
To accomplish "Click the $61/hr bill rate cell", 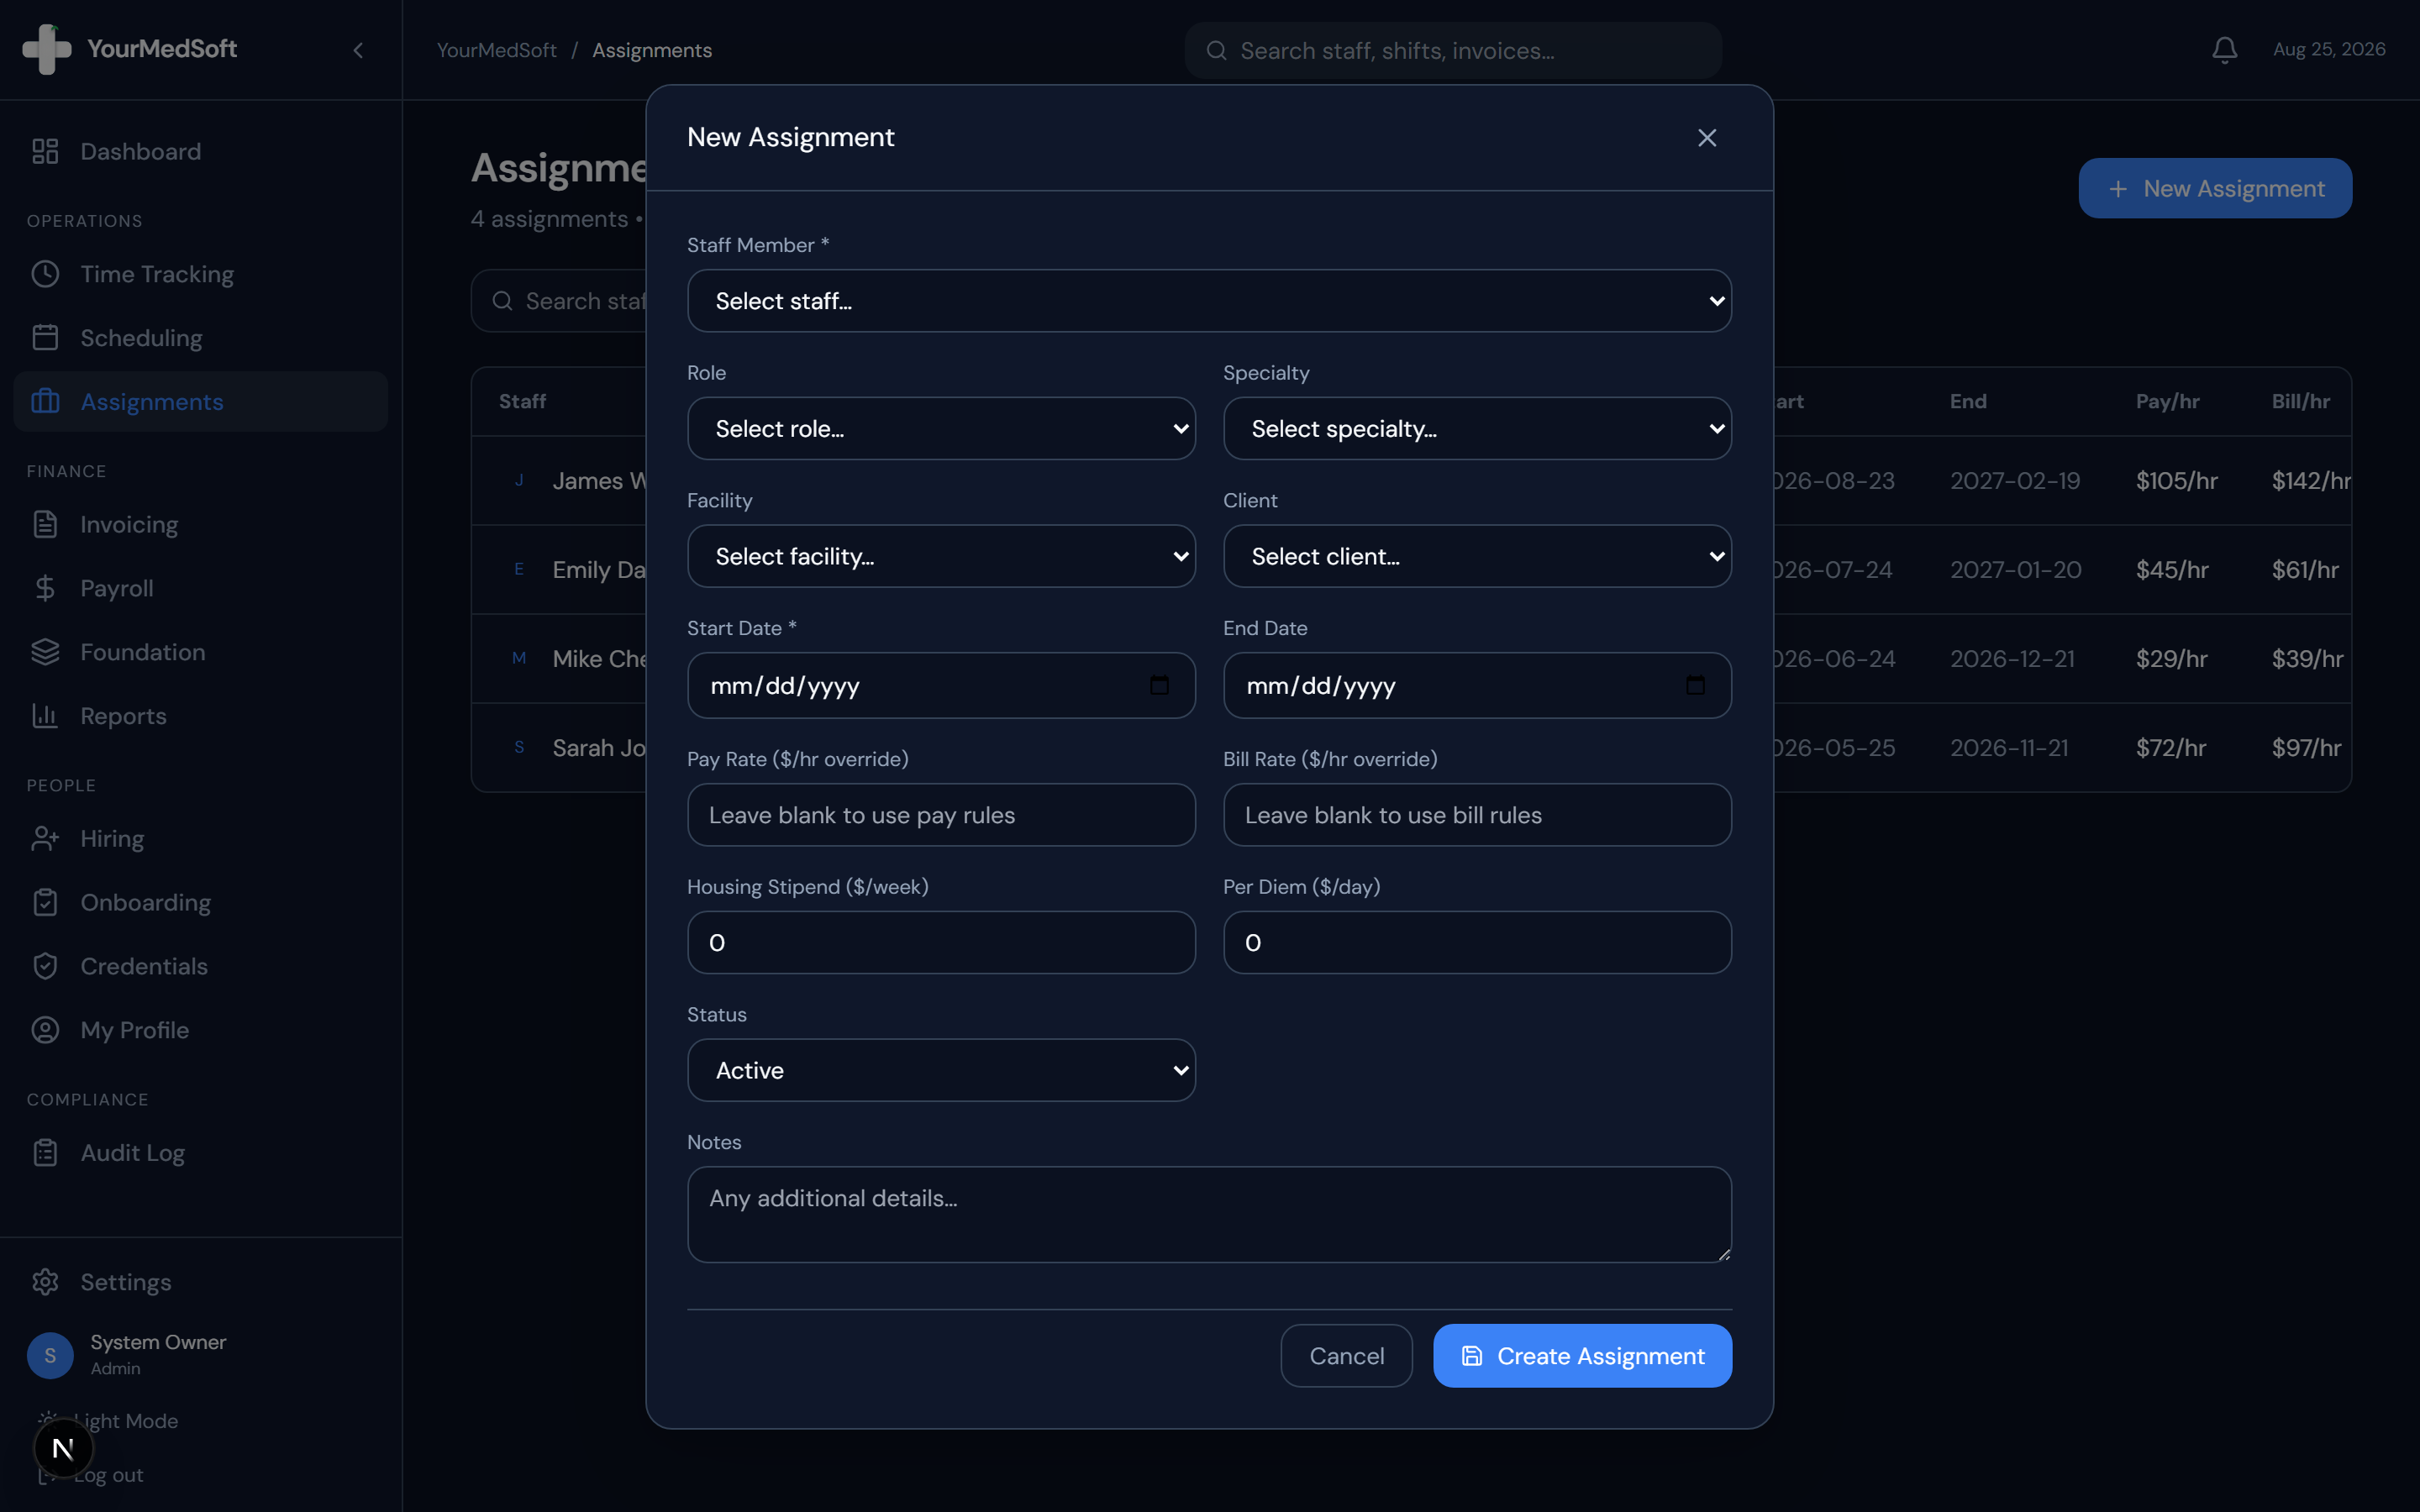I will point(2305,570).
